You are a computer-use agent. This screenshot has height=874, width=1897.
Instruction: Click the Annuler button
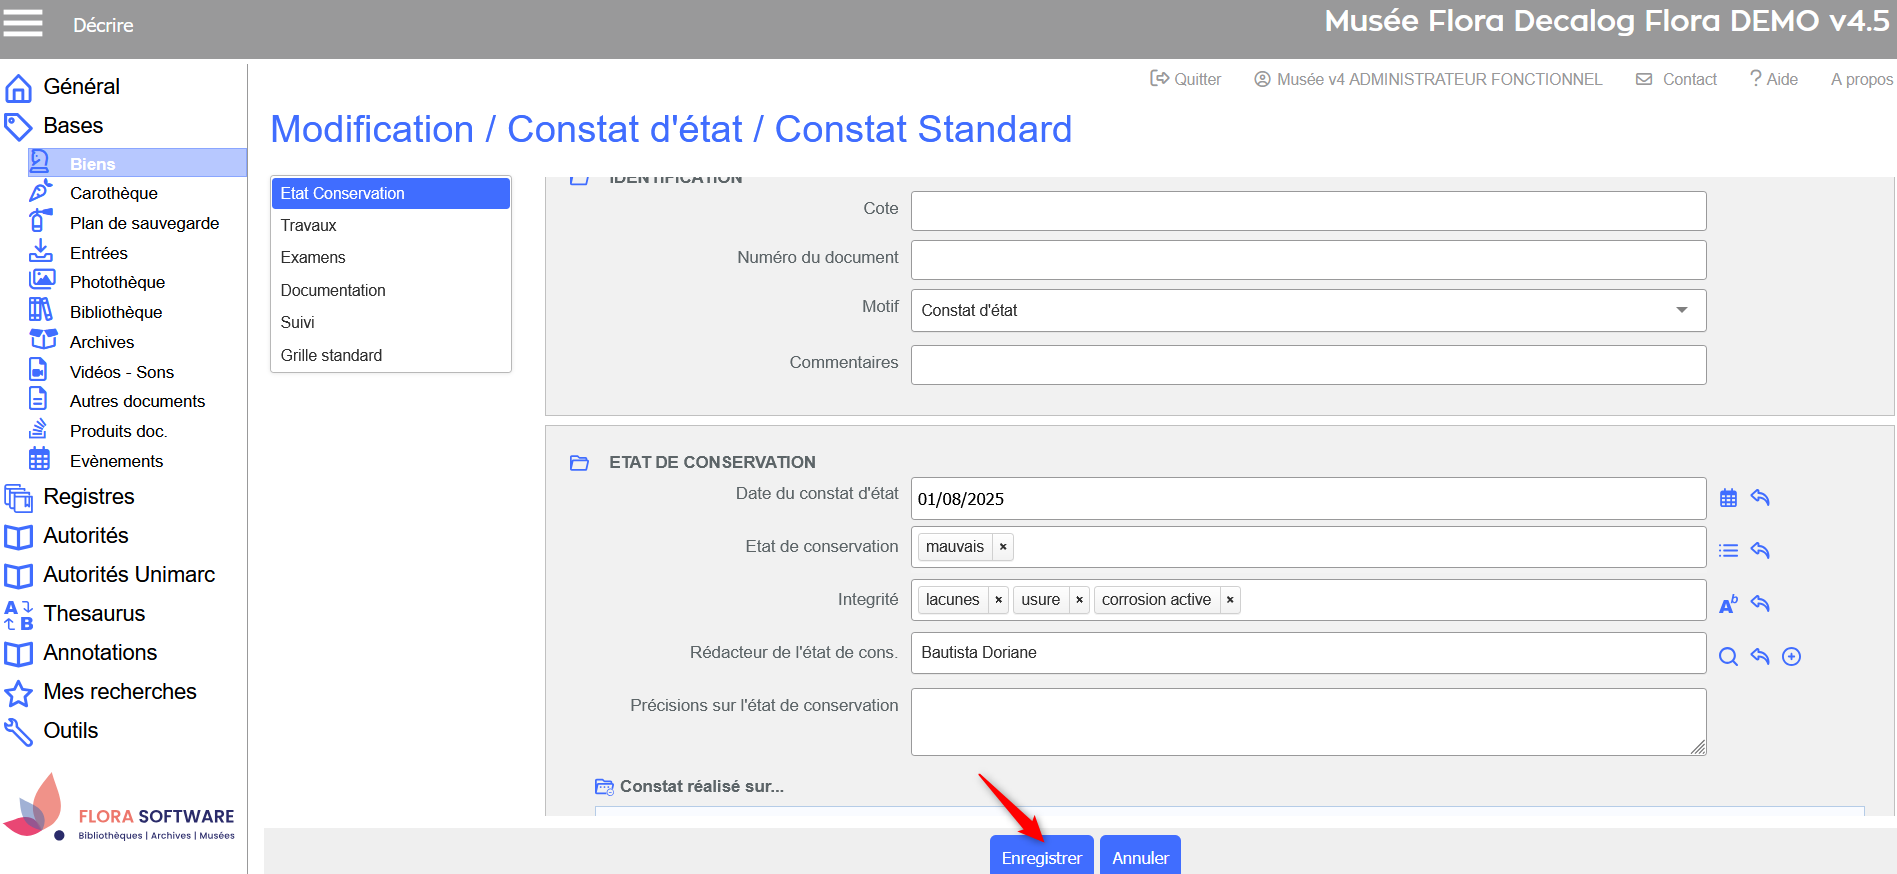(1140, 857)
